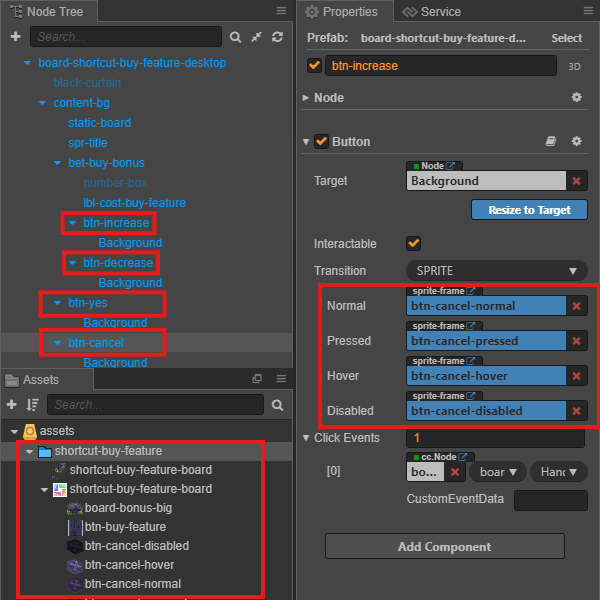This screenshot has width=600, height=600.
Task: Expand the Node properties section
Action: (x=305, y=98)
